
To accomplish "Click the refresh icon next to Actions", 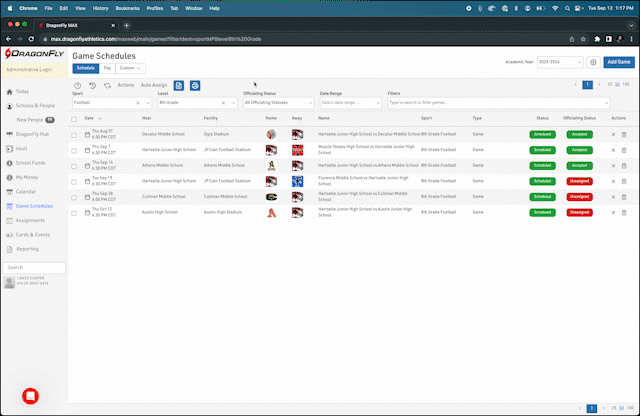I will [x=107, y=86].
